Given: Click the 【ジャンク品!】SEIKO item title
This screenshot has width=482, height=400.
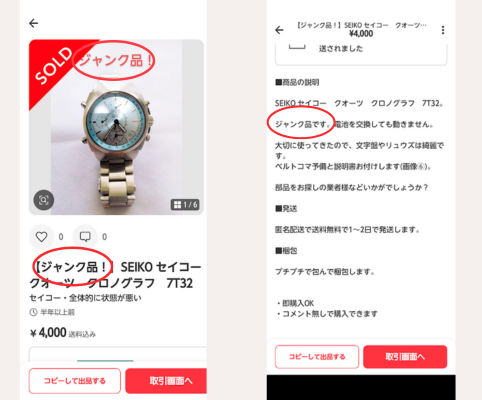Looking at the screenshot, I should (115, 275).
